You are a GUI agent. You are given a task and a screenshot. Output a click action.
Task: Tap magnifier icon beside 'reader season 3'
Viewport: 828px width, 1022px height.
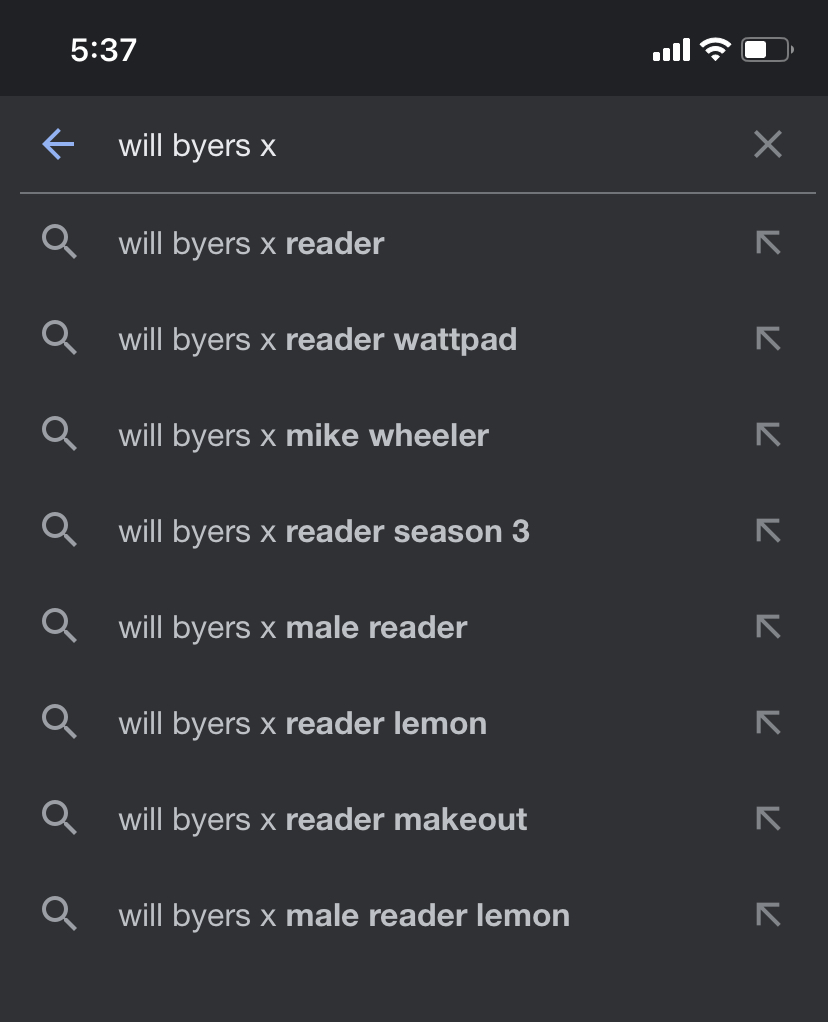pyautogui.click(x=60, y=531)
